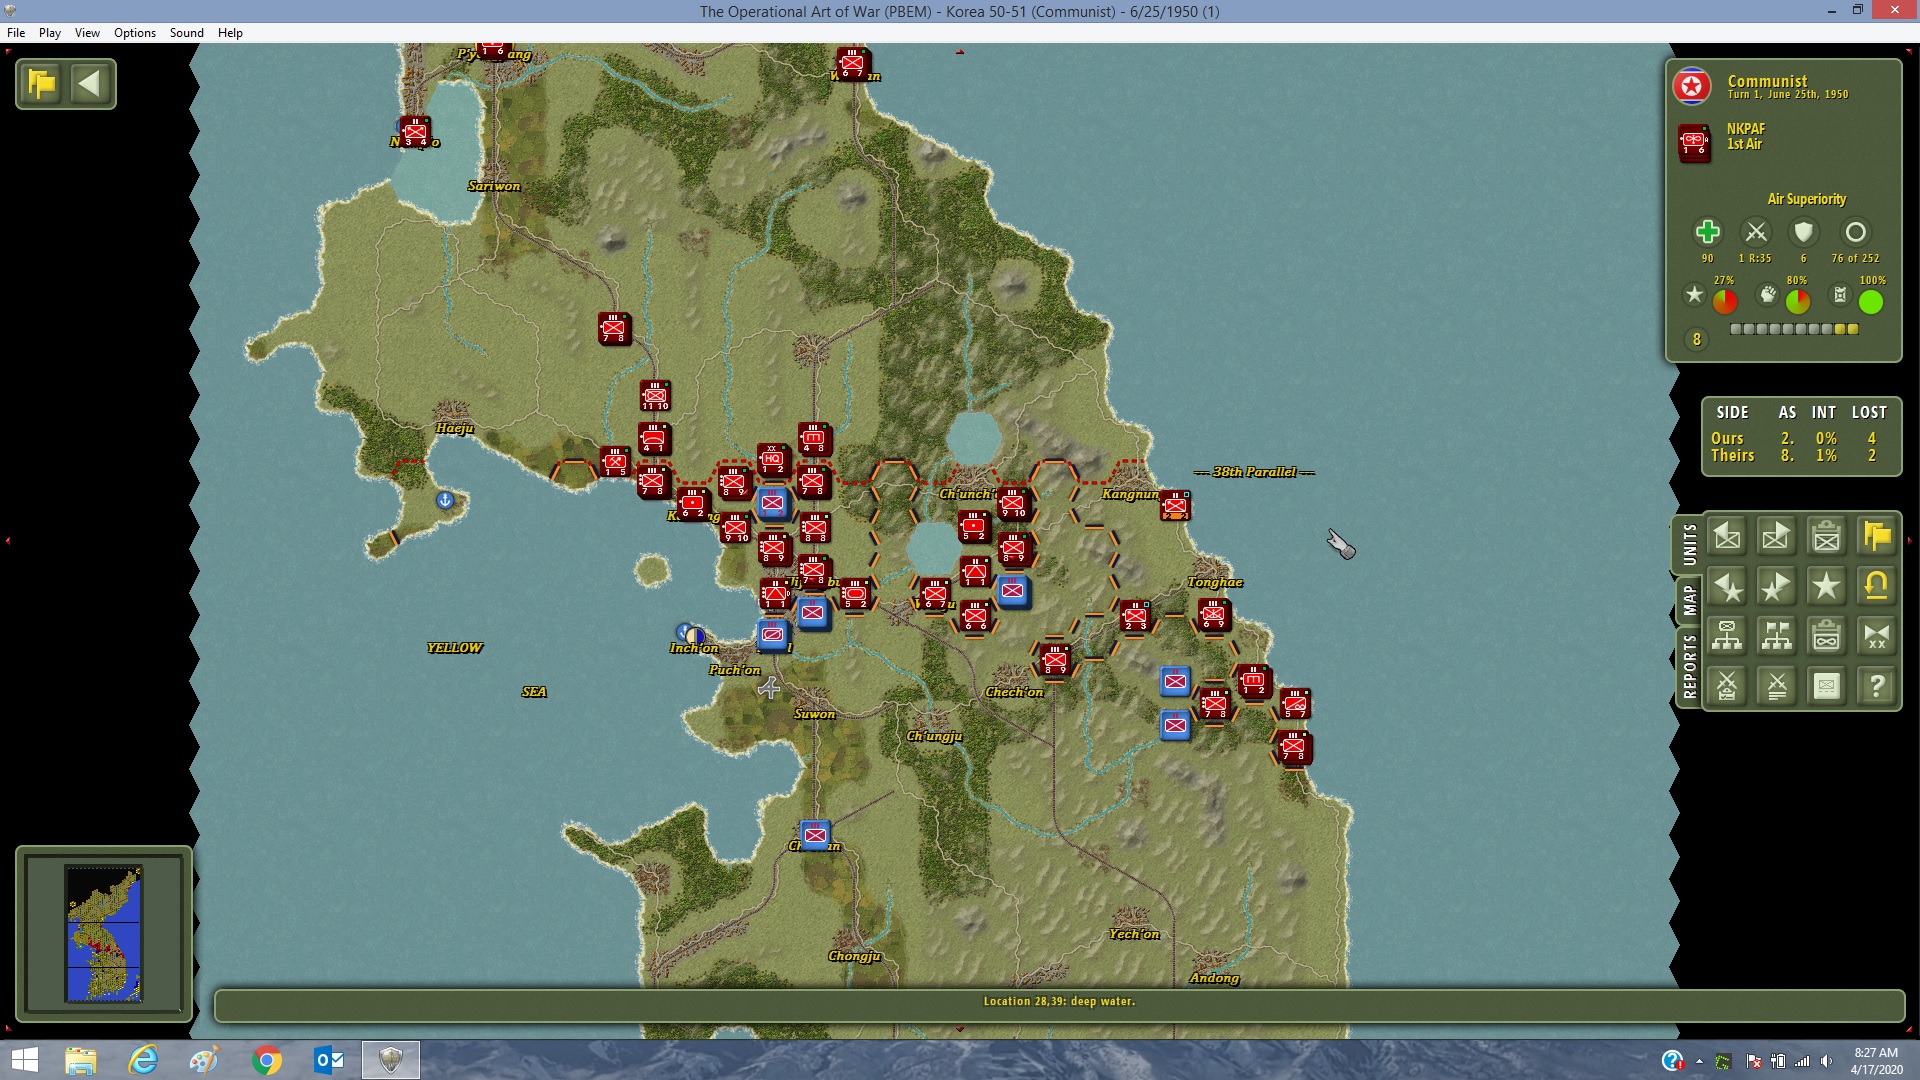Click the crossed swords attack strength icon
This screenshot has width=1920, height=1080.
click(x=1756, y=232)
